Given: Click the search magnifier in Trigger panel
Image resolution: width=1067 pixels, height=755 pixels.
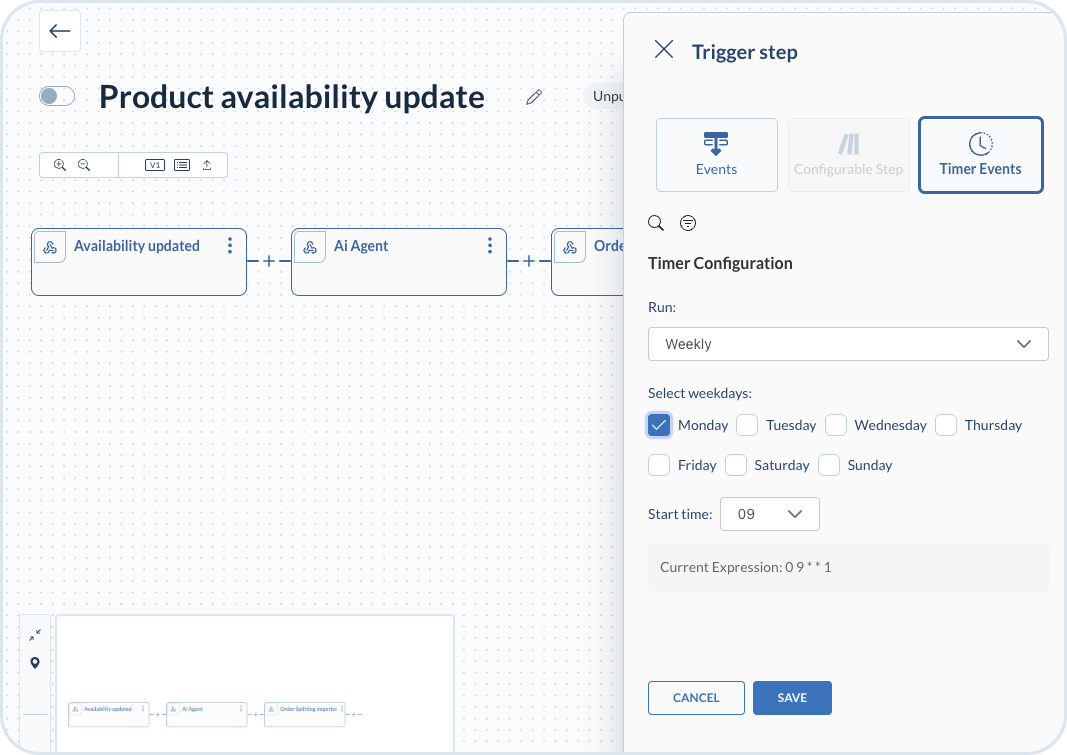Looking at the screenshot, I should (656, 223).
